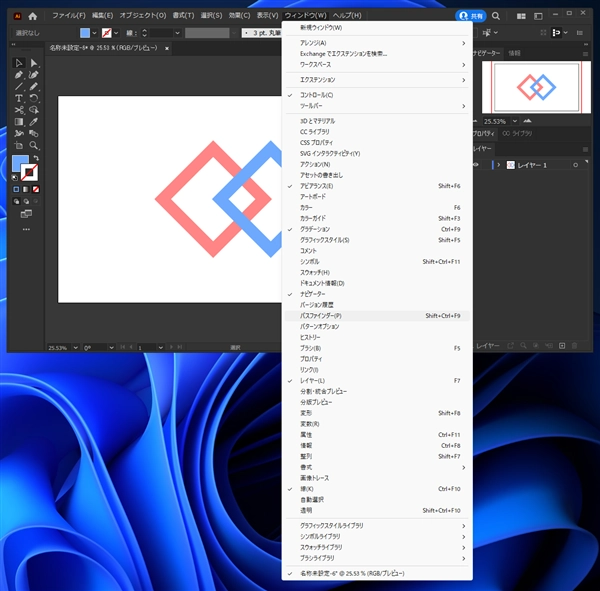Select the Gradient tool

click(x=18, y=122)
